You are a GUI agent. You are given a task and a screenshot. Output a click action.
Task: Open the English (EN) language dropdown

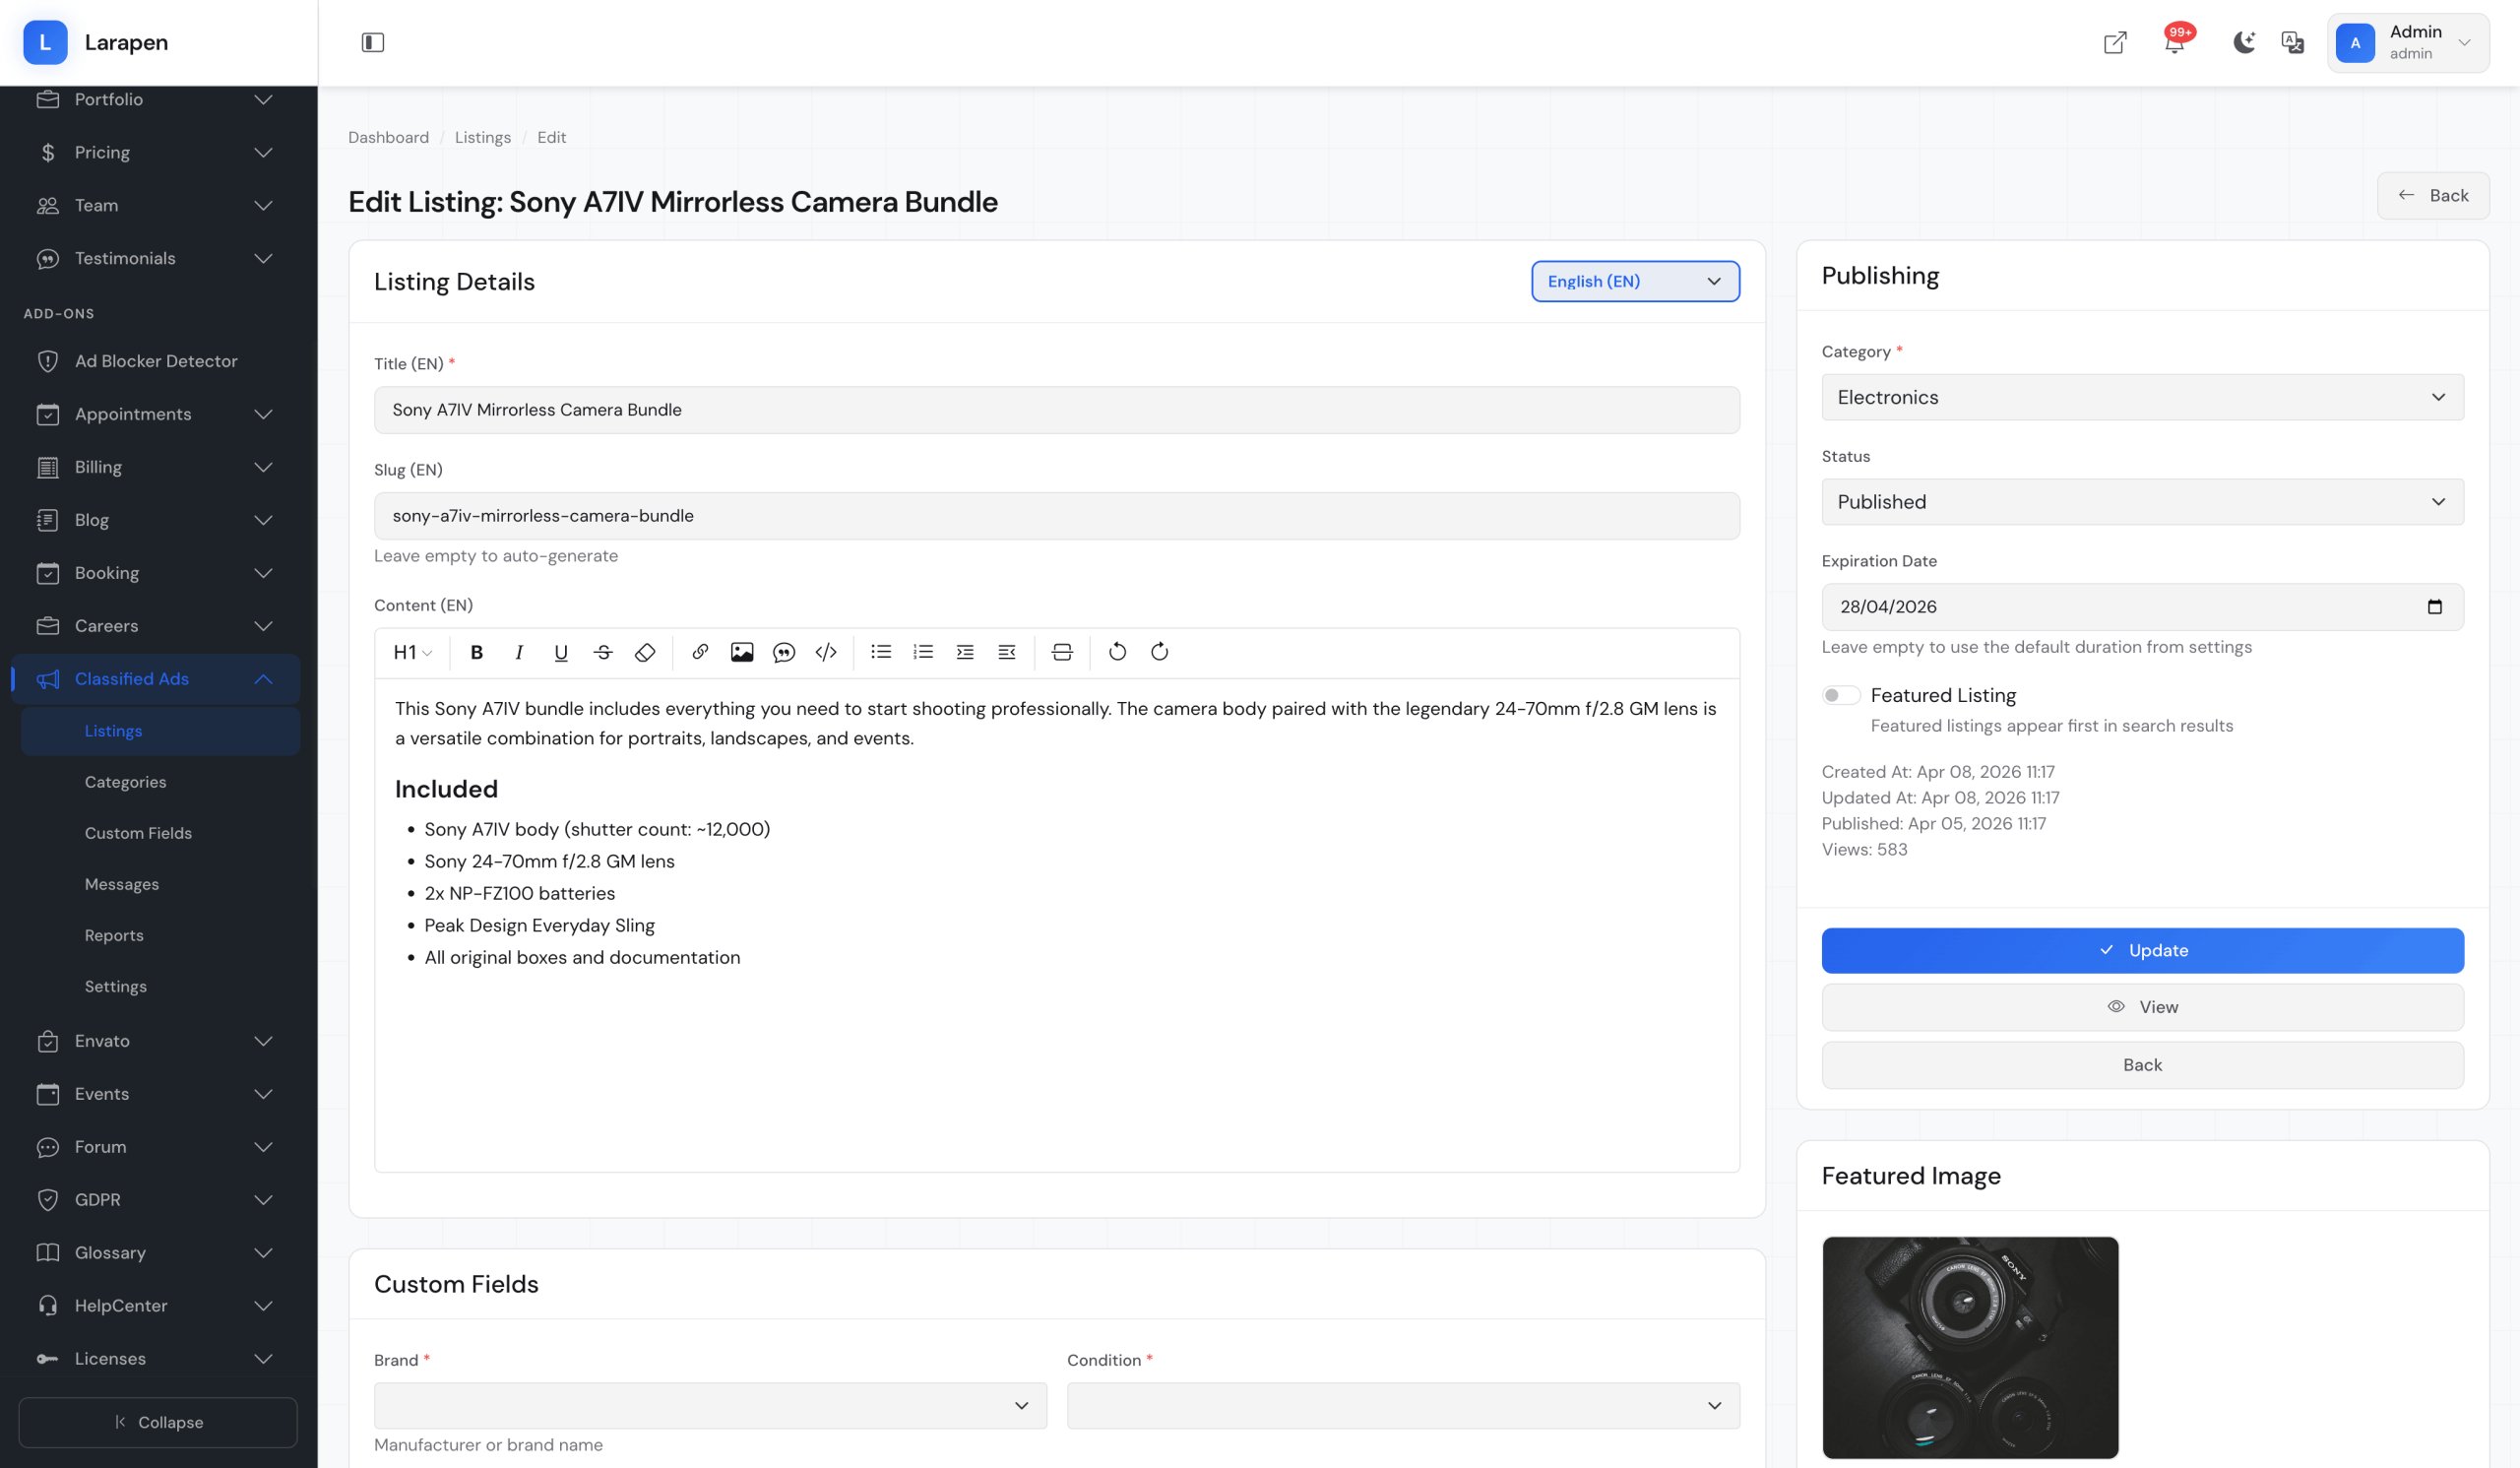pos(1635,281)
